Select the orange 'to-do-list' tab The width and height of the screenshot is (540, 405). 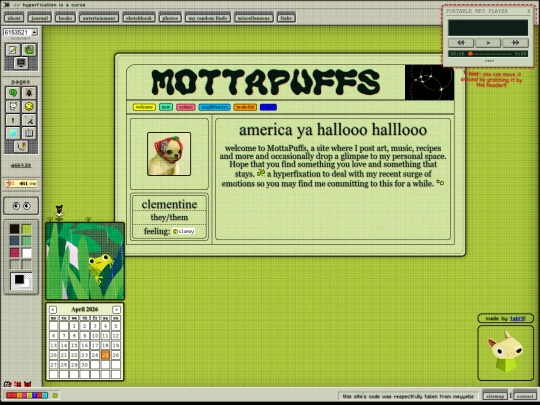tap(245, 107)
